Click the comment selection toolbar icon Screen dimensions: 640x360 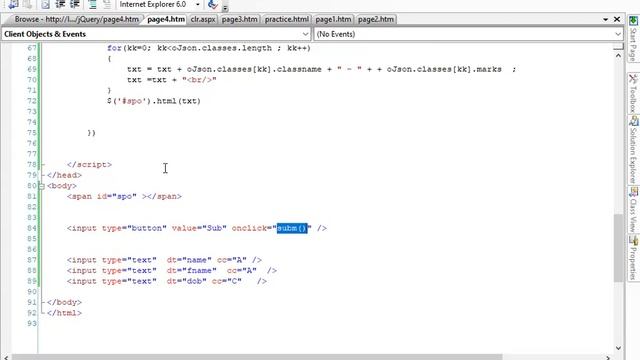tap(93, 4)
